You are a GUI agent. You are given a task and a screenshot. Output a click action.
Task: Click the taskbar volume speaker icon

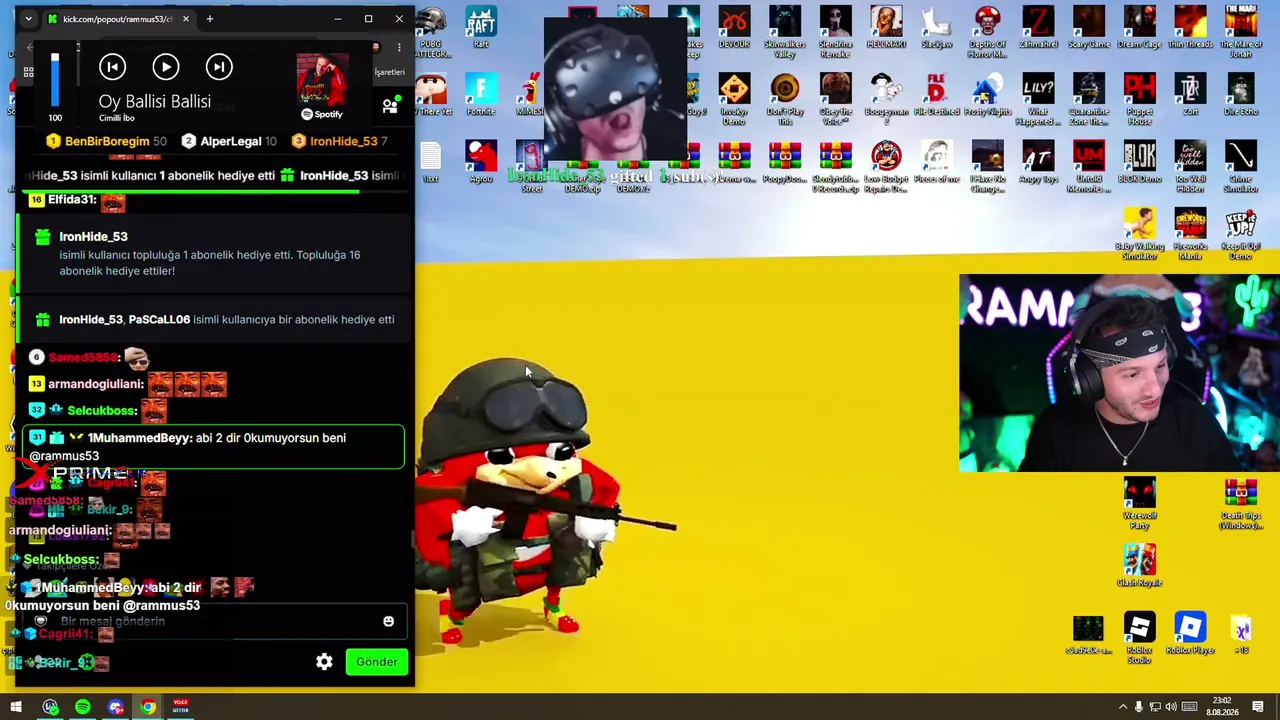[1171, 708]
